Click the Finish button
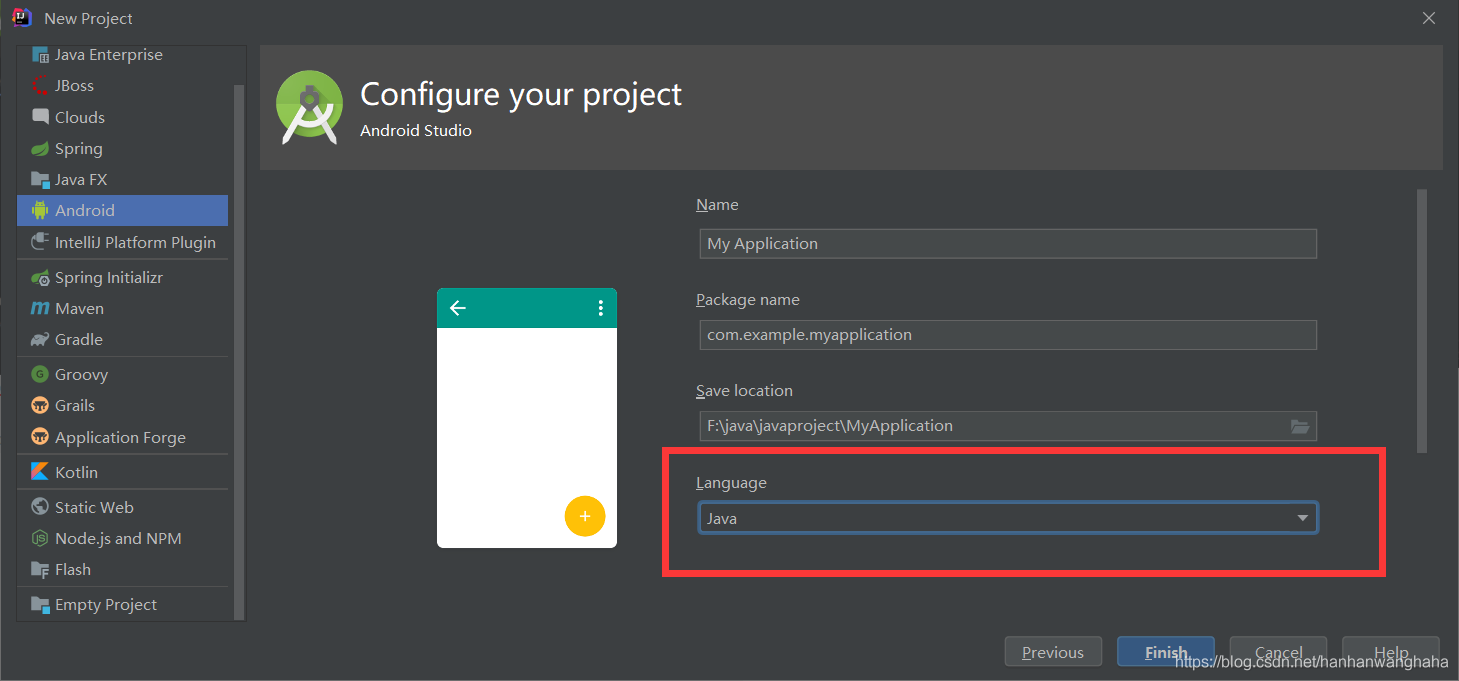Image resolution: width=1459 pixels, height=681 pixels. (x=1164, y=651)
